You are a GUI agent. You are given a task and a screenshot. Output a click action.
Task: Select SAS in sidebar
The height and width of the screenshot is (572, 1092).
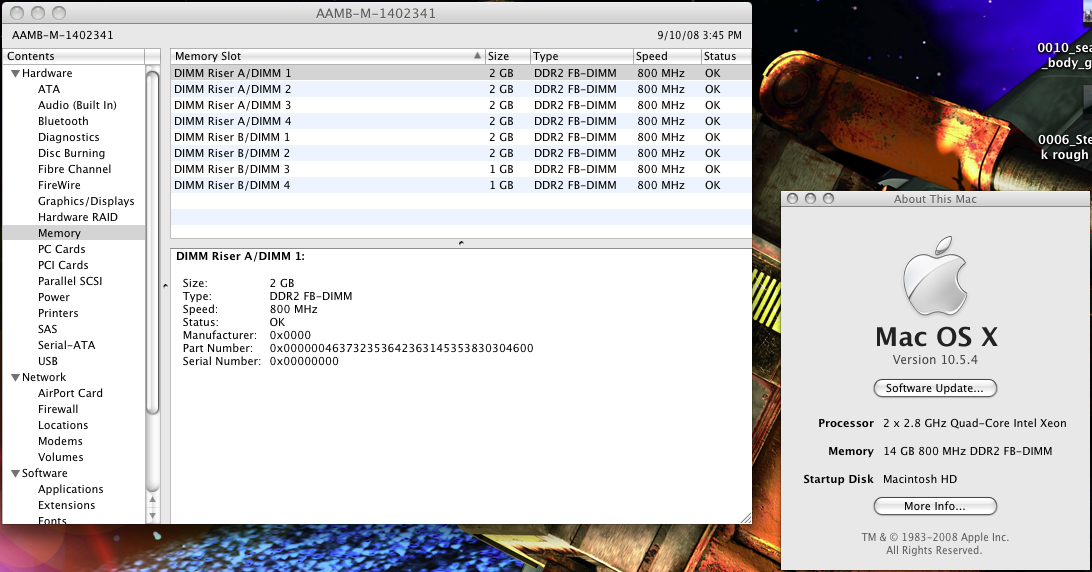point(47,330)
